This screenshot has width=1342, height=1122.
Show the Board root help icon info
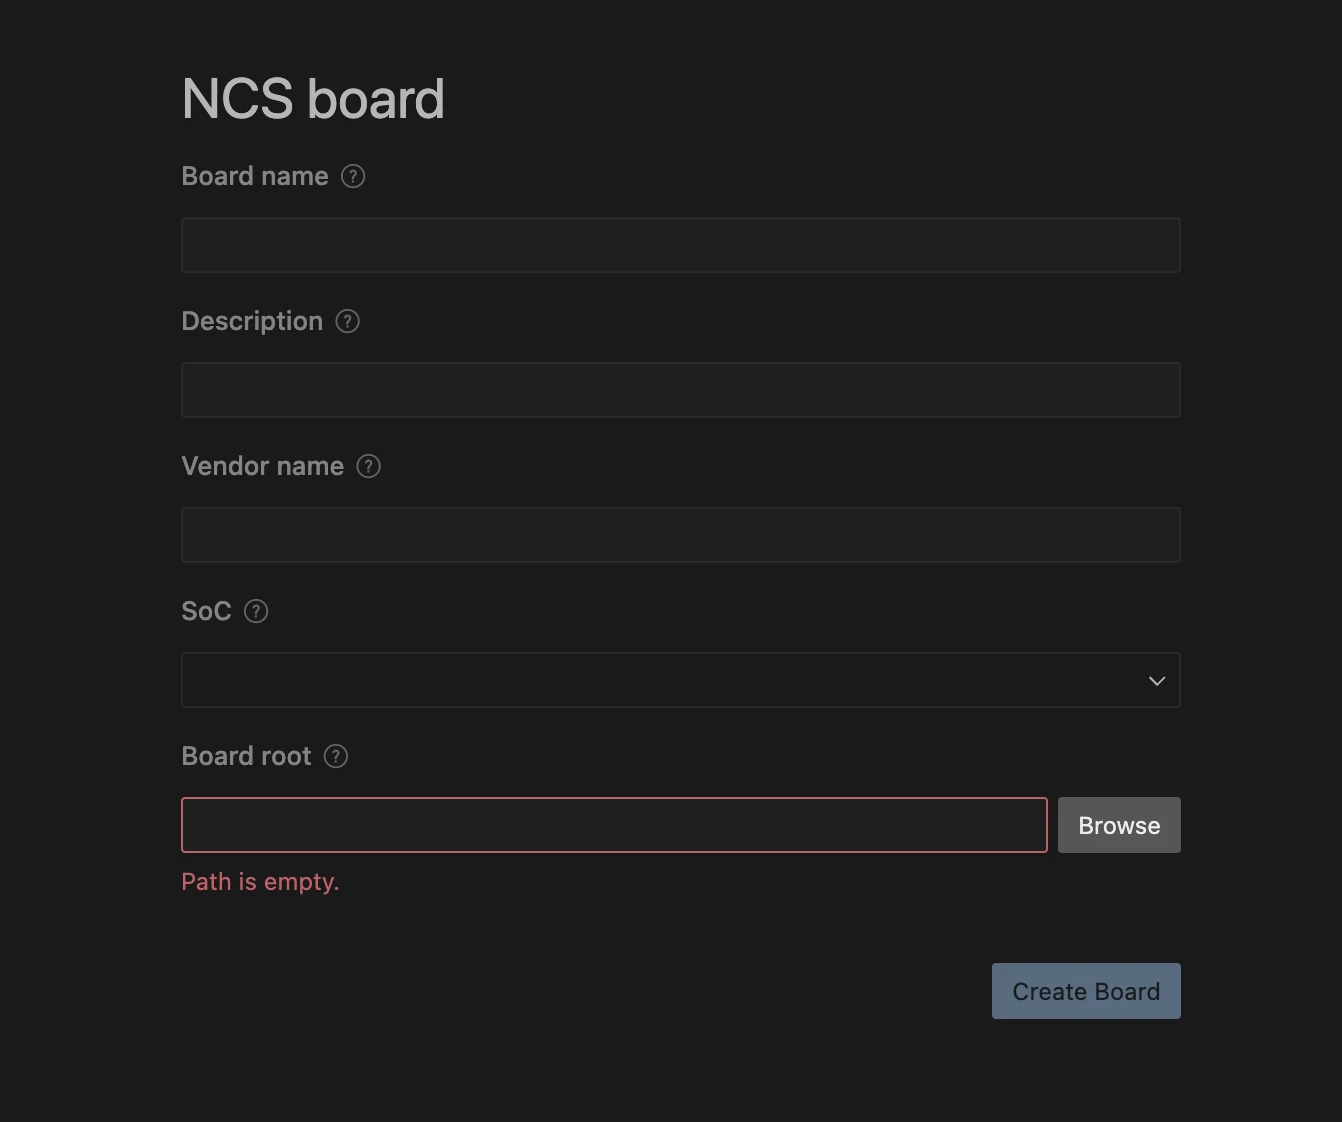[x=336, y=756]
